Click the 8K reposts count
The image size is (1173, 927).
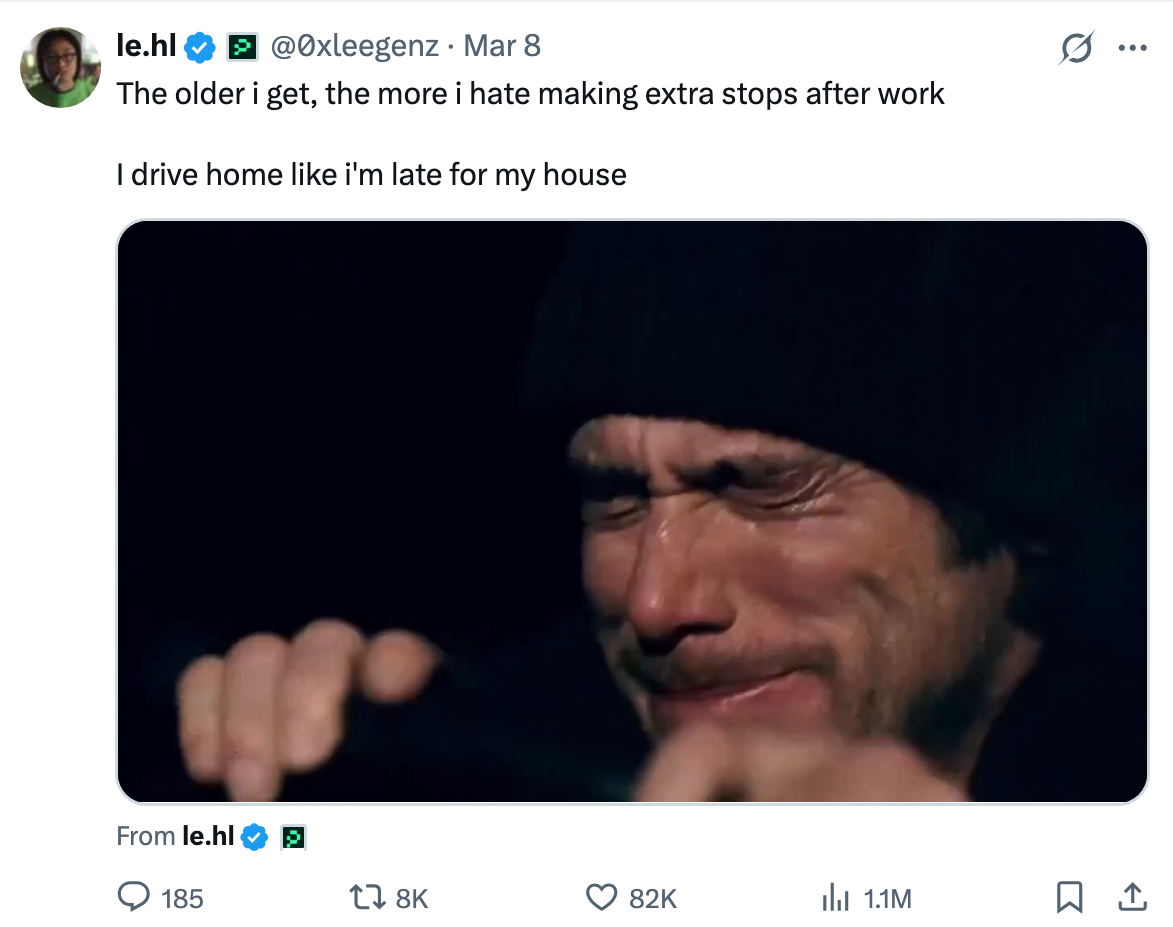[412, 899]
